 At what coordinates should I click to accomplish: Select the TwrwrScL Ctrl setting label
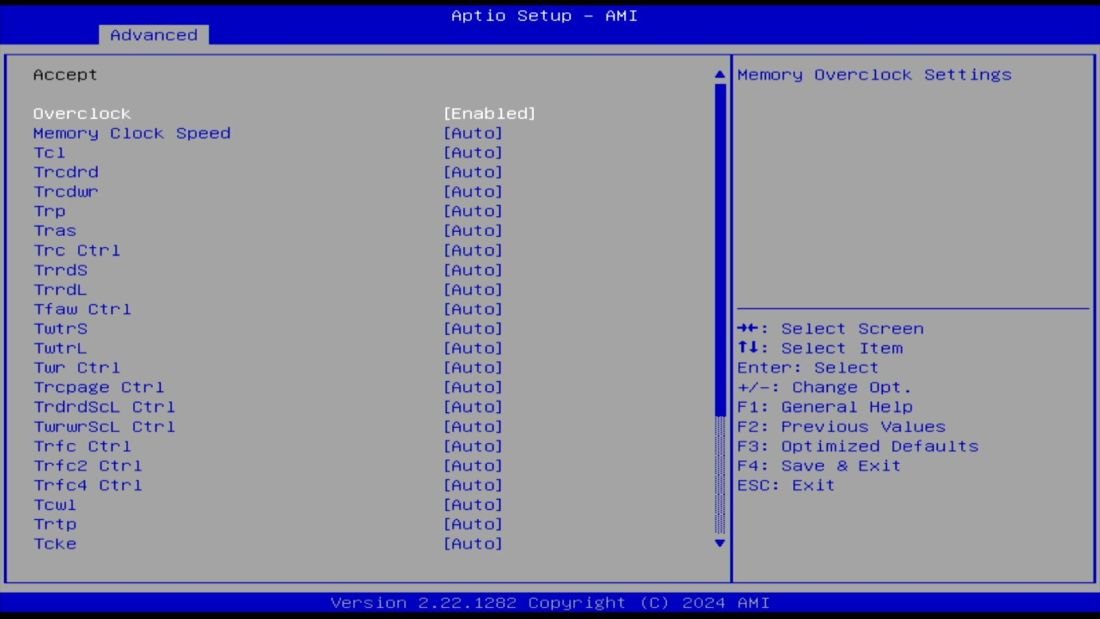click(x=105, y=427)
